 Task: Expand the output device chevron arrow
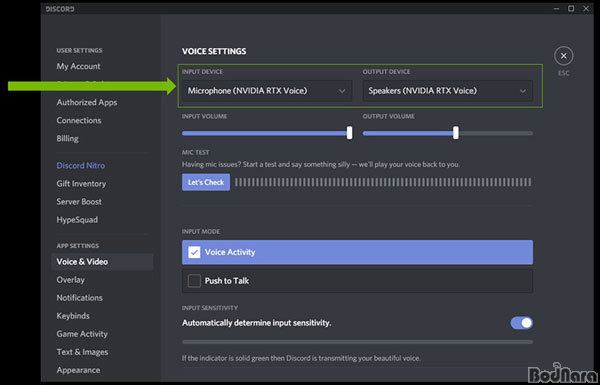click(x=522, y=91)
